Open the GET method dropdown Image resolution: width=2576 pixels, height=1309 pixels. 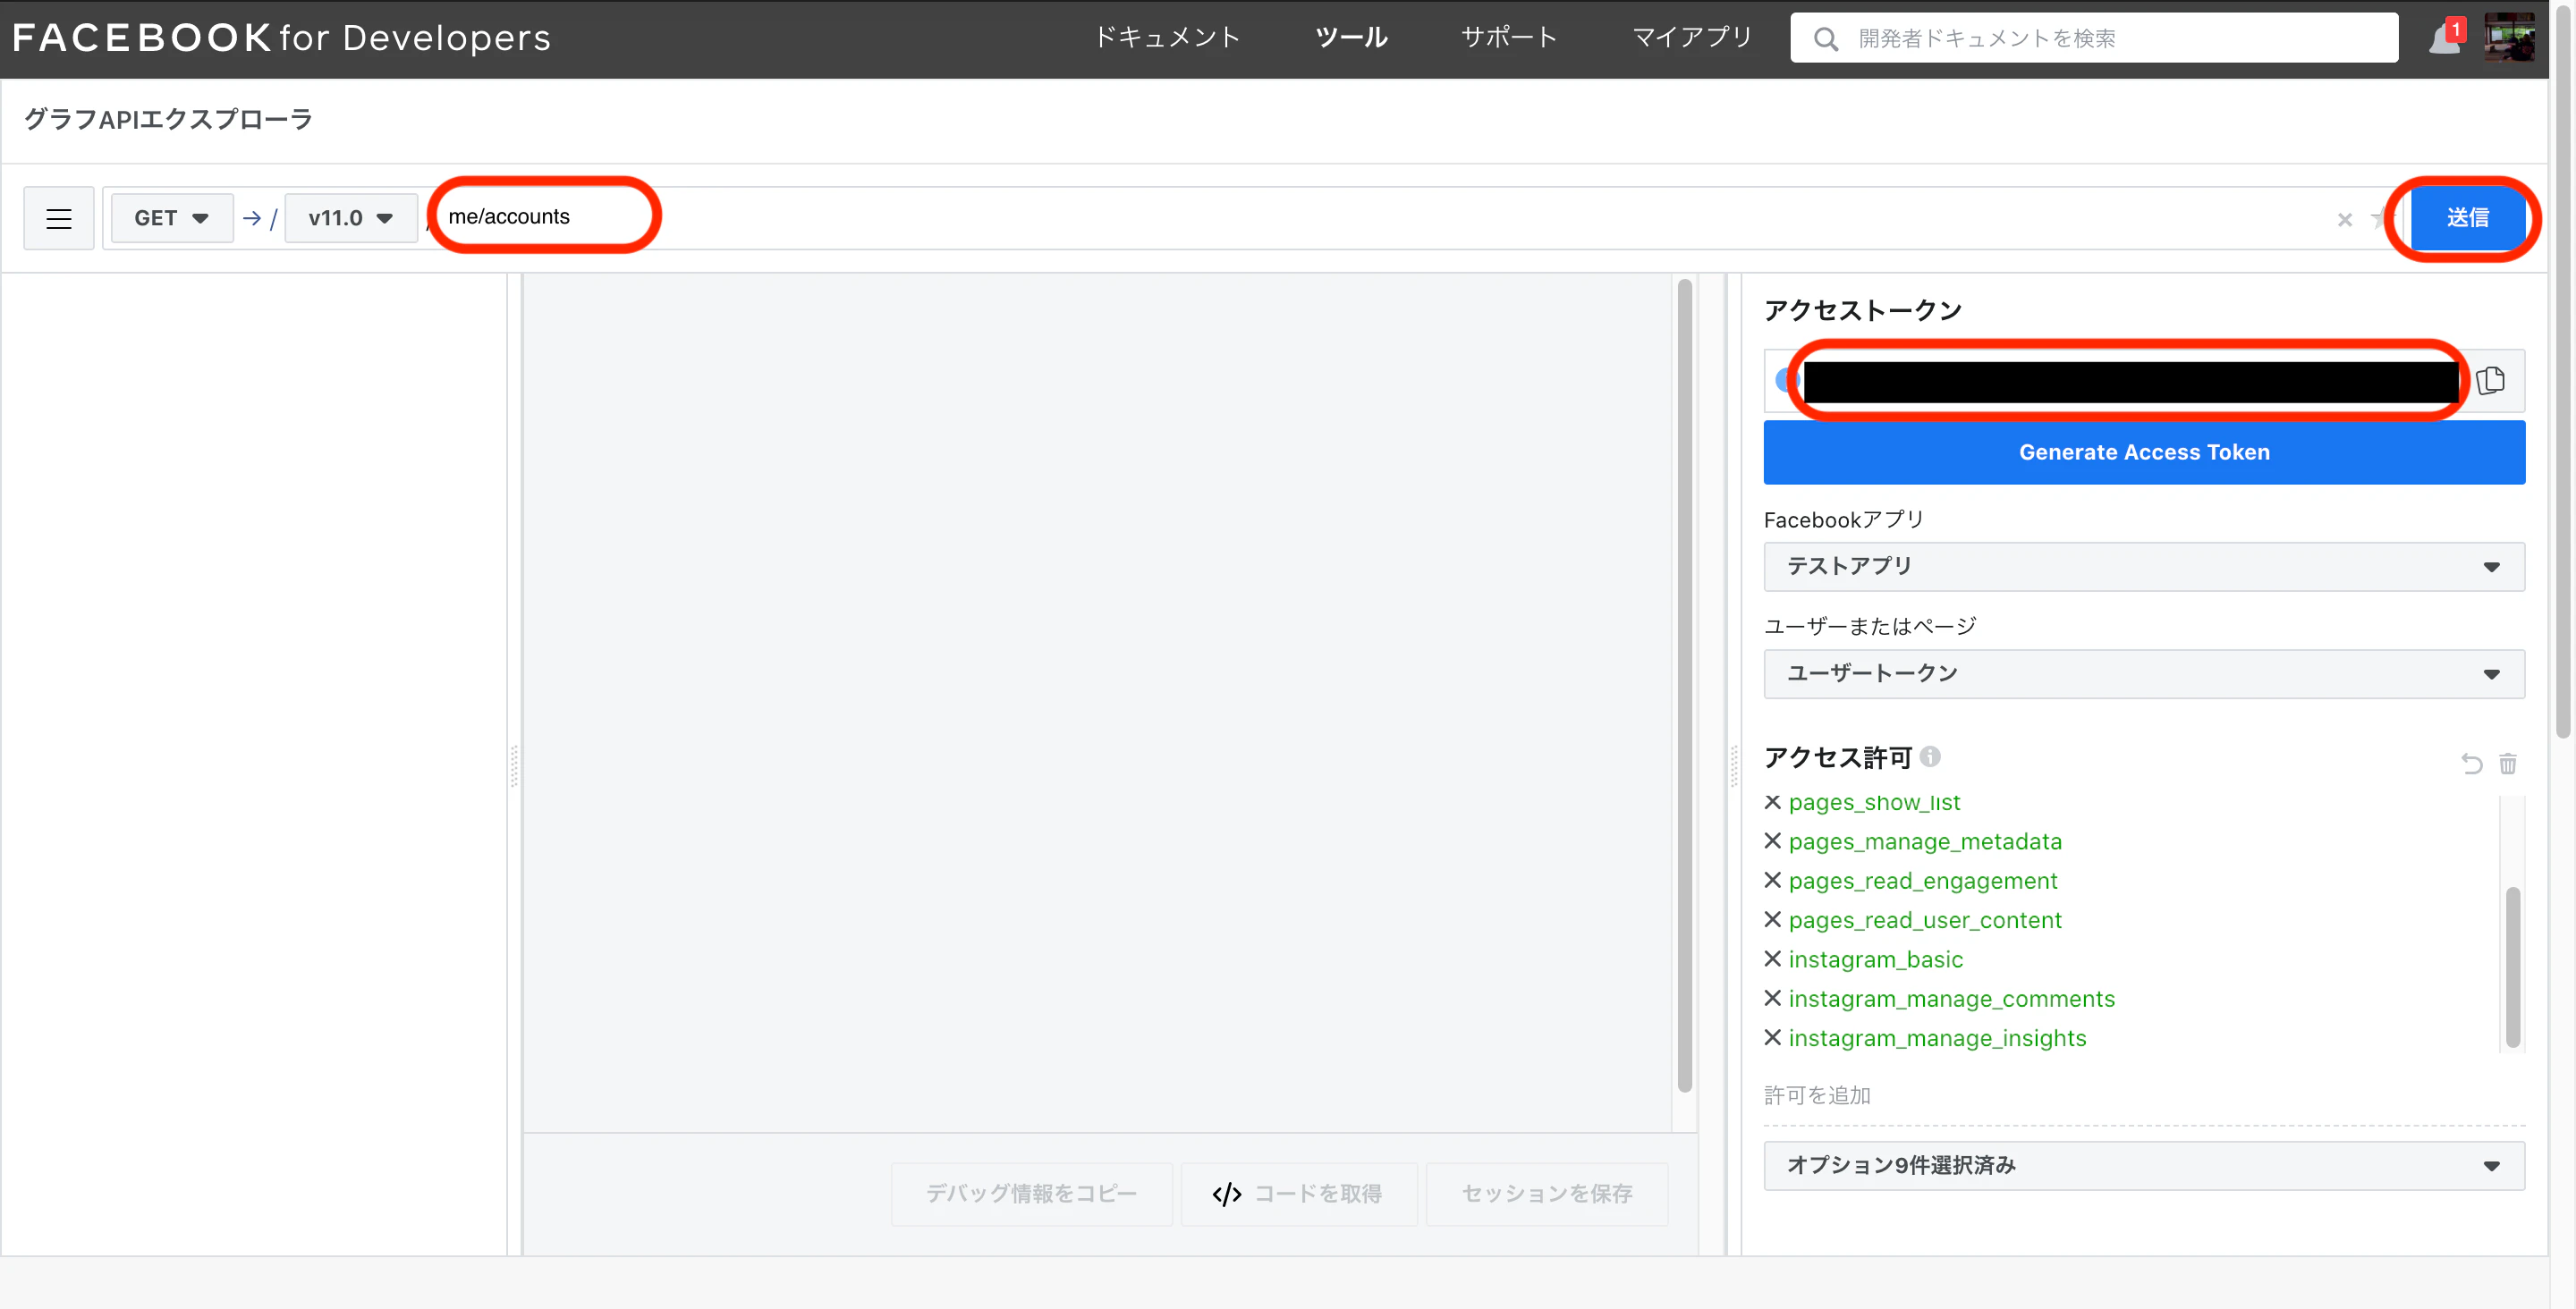pyautogui.click(x=171, y=218)
